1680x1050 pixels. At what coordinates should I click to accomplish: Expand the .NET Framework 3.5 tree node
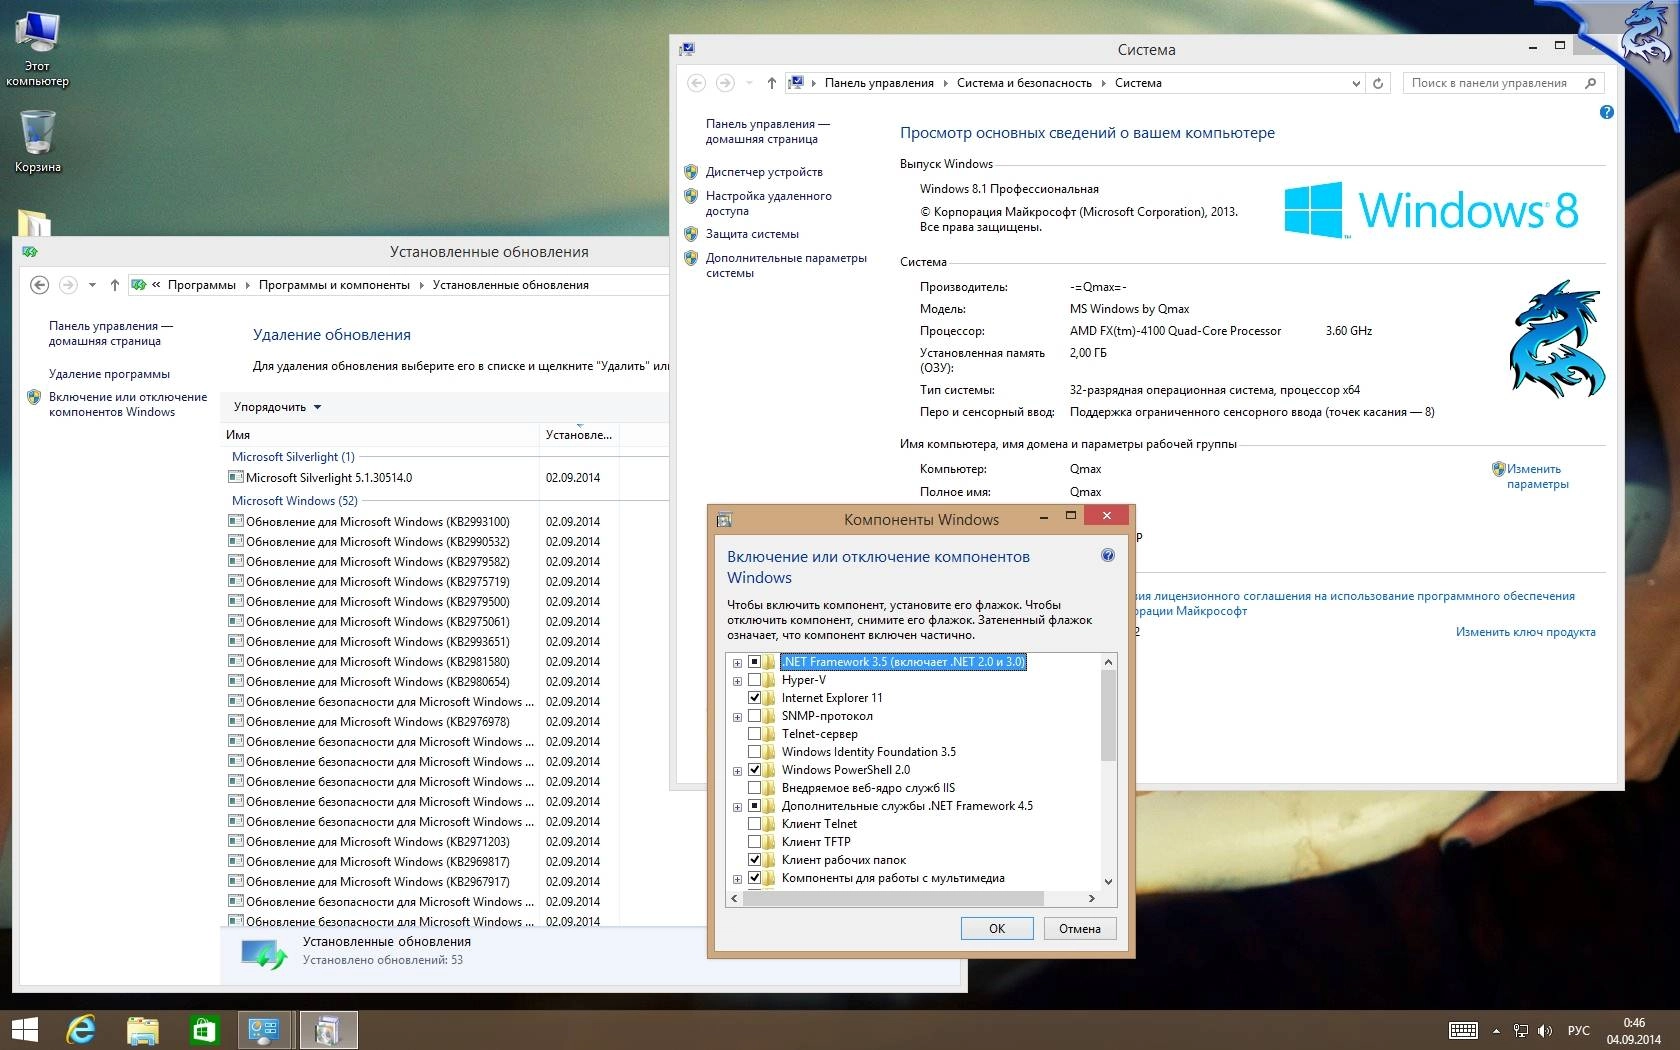coord(737,663)
